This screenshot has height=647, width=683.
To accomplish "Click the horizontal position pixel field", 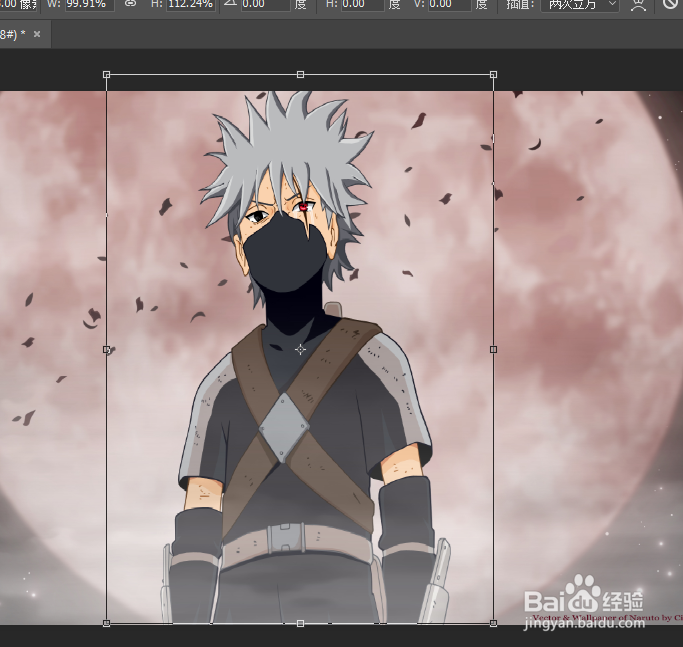I will click(17, 4).
